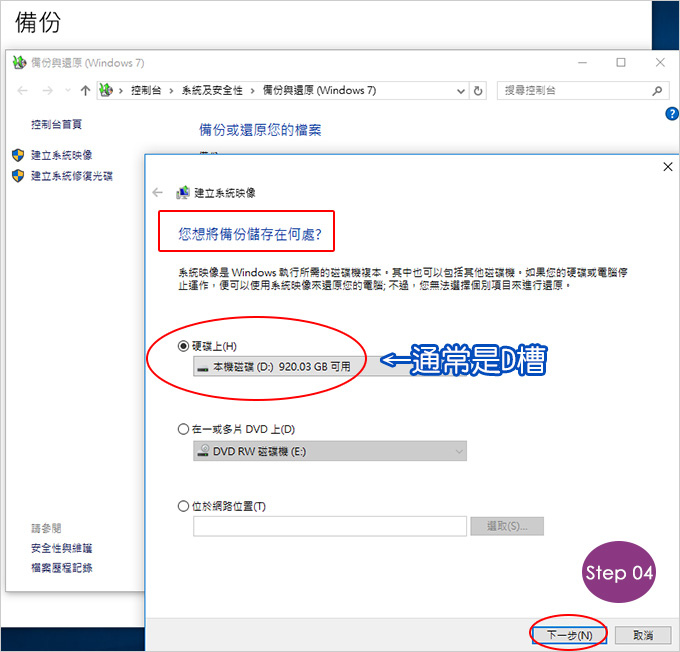Viewport: 680px width, 652px height.
Task: Click the back arrow in the Control Panel window
Action: (23, 91)
